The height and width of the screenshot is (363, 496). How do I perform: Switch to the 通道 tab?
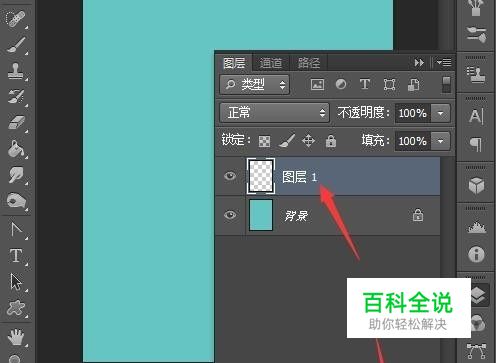271,63
